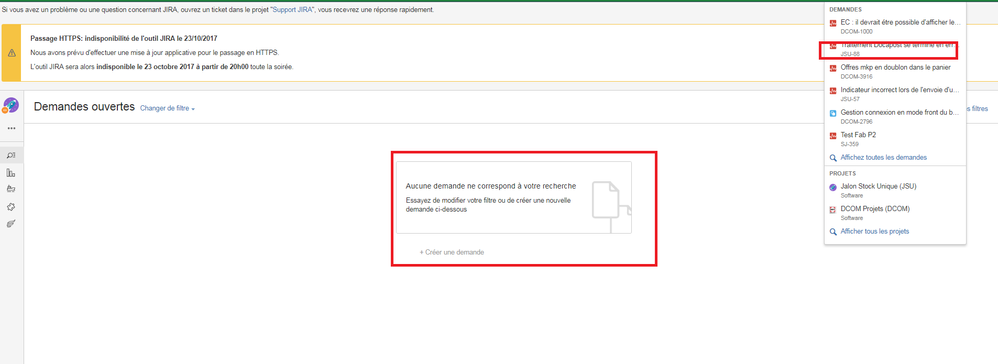Open the feather icon in the sidebar
This screenshot has height=364, width=998.
click(x=11, y=224)
